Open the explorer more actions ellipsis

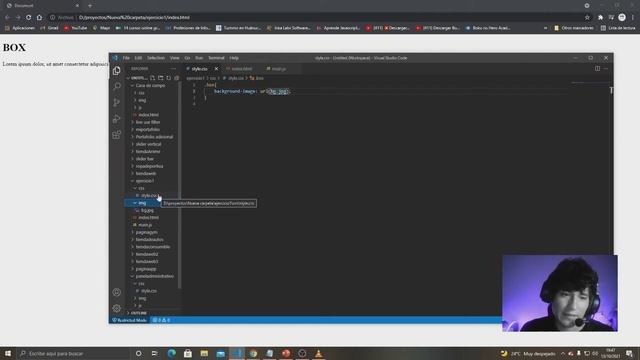(173, 69)
